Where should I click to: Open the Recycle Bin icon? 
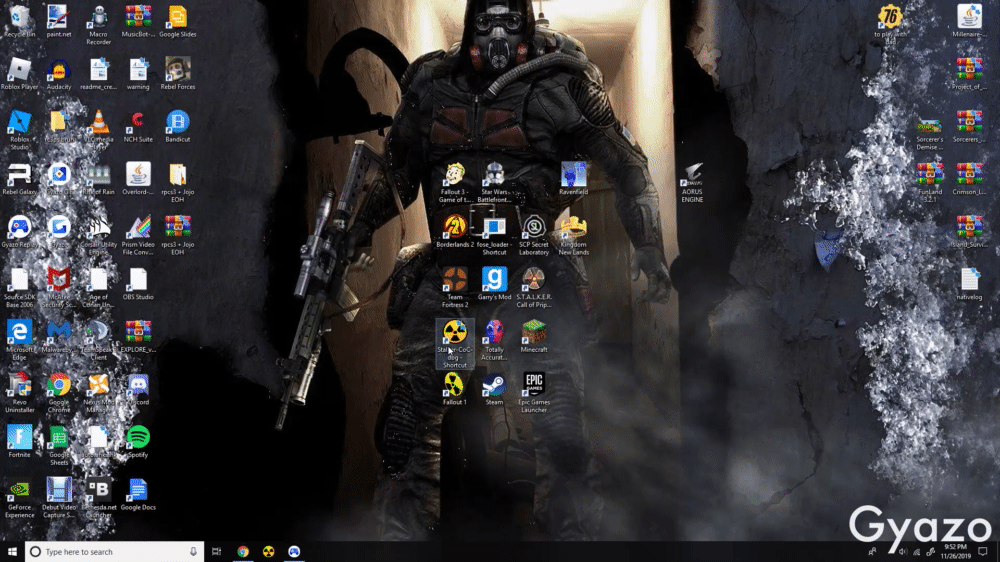tap(19, 21)
